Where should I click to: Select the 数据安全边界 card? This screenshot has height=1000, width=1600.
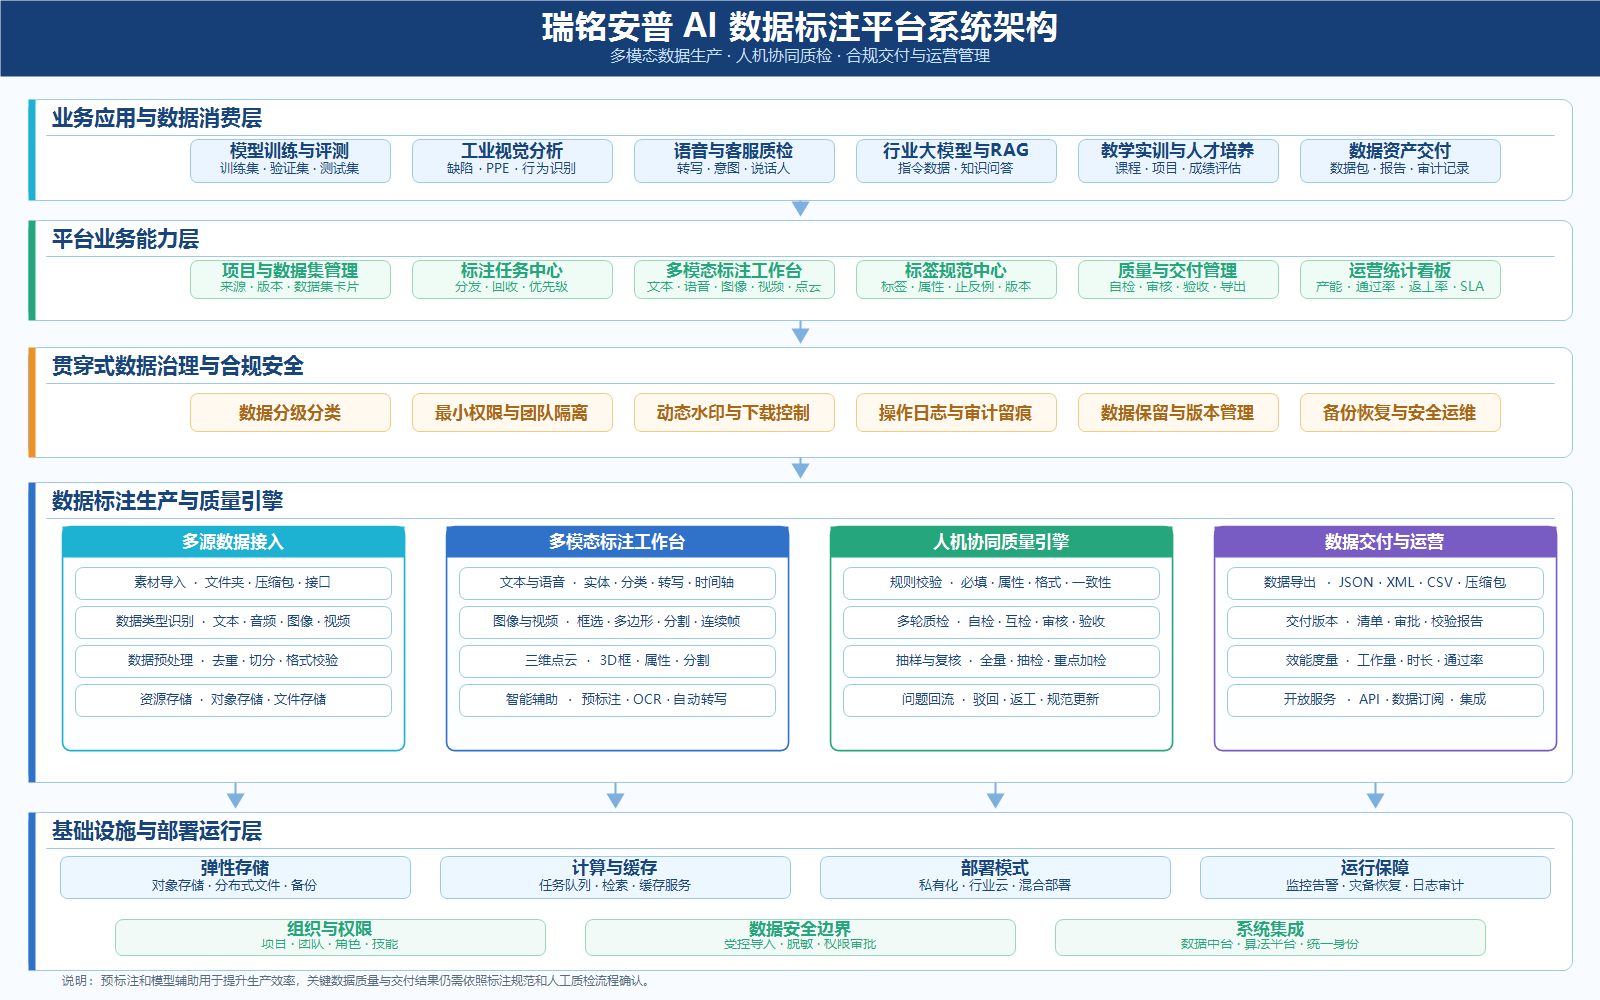(800, 937)
